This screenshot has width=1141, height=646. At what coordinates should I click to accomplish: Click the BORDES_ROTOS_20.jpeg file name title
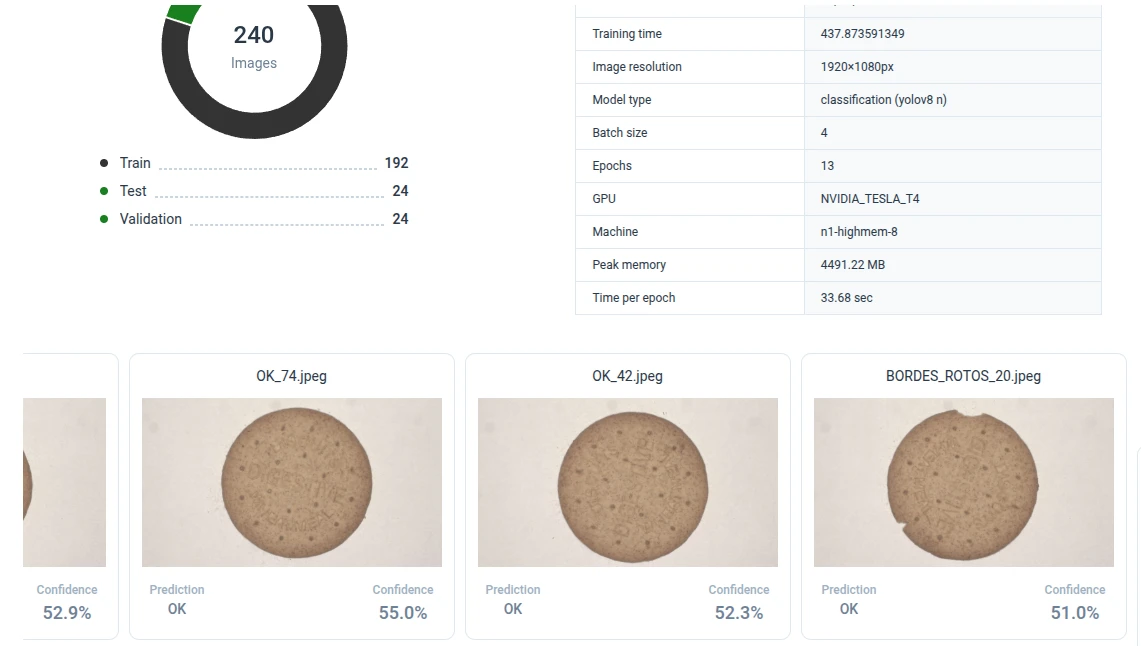(x=964, y=376)
